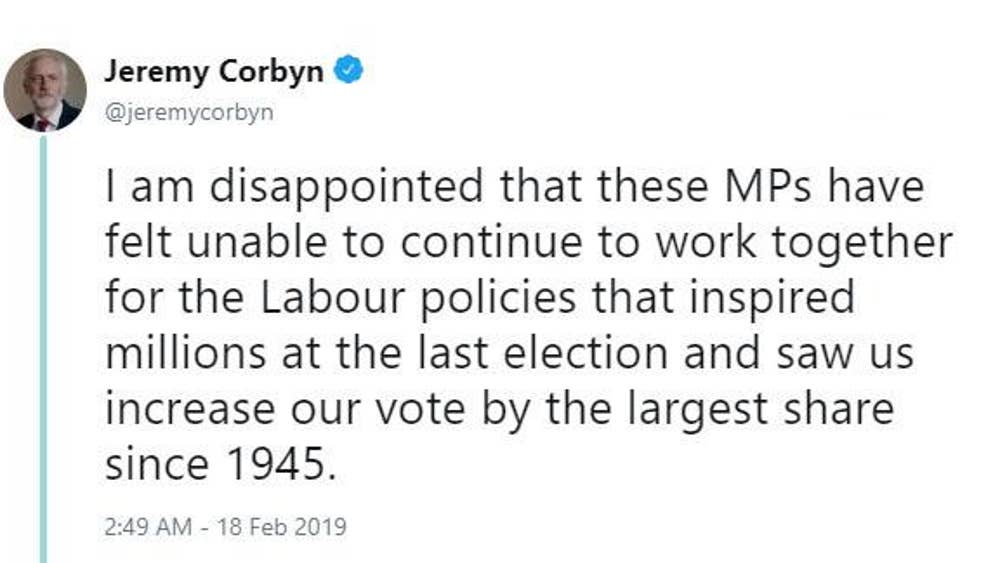The height and width of the screenshot is (563, 1000).
Task: Click the word 'policies' in the tweet
Action: [498, 299]
